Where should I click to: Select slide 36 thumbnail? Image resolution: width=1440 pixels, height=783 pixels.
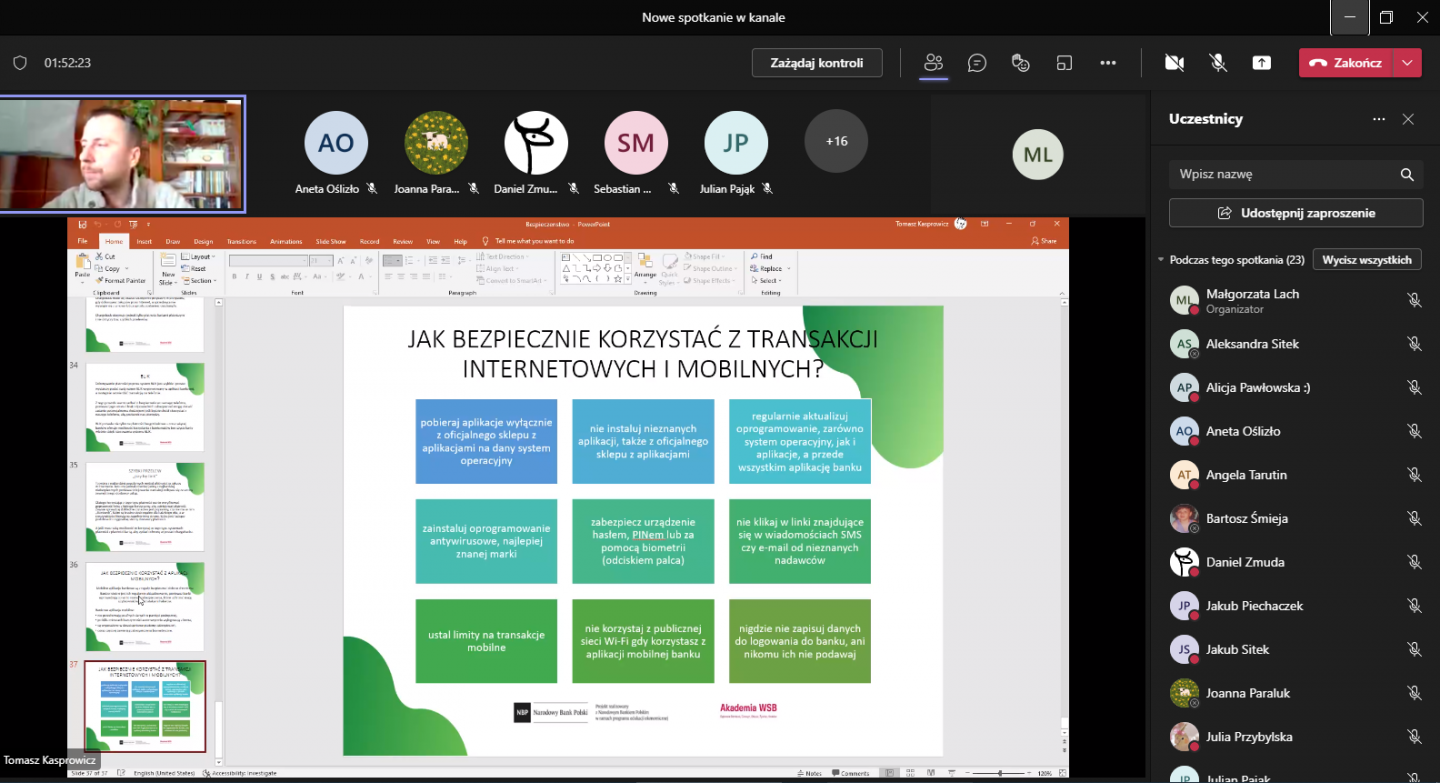coord(145,606)
